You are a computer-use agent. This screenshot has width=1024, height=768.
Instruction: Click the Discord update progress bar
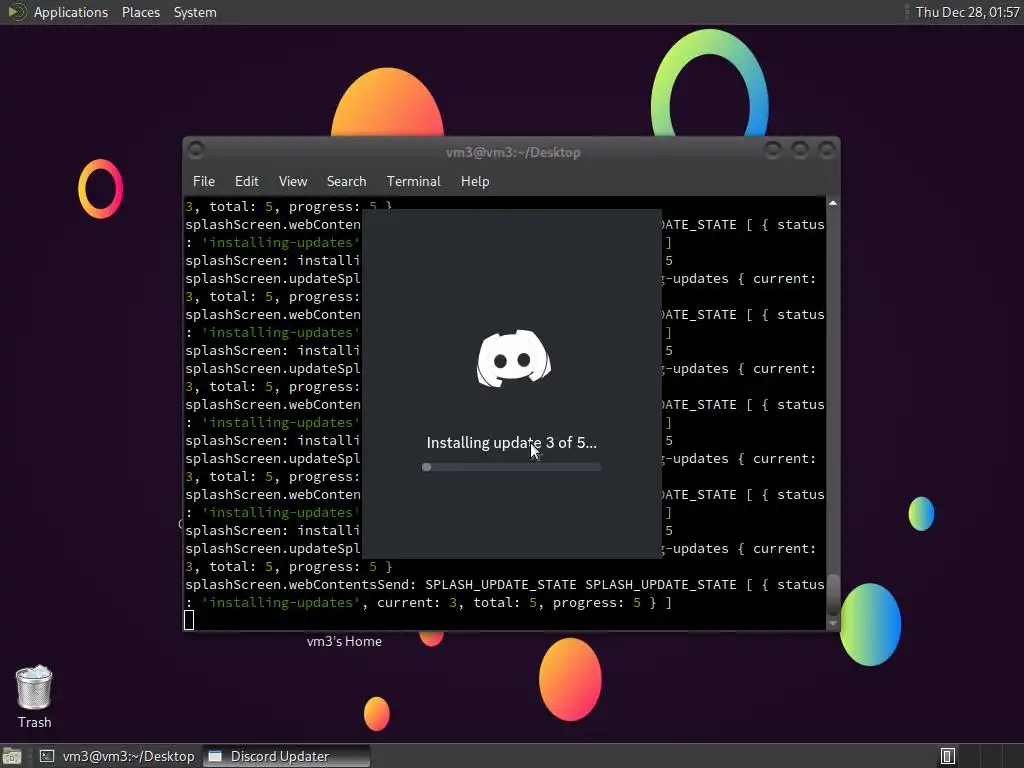[x=511, y=467]
